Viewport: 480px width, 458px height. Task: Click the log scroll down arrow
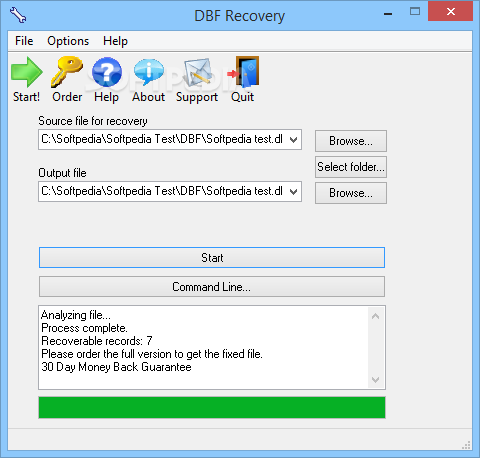(376, 380)
